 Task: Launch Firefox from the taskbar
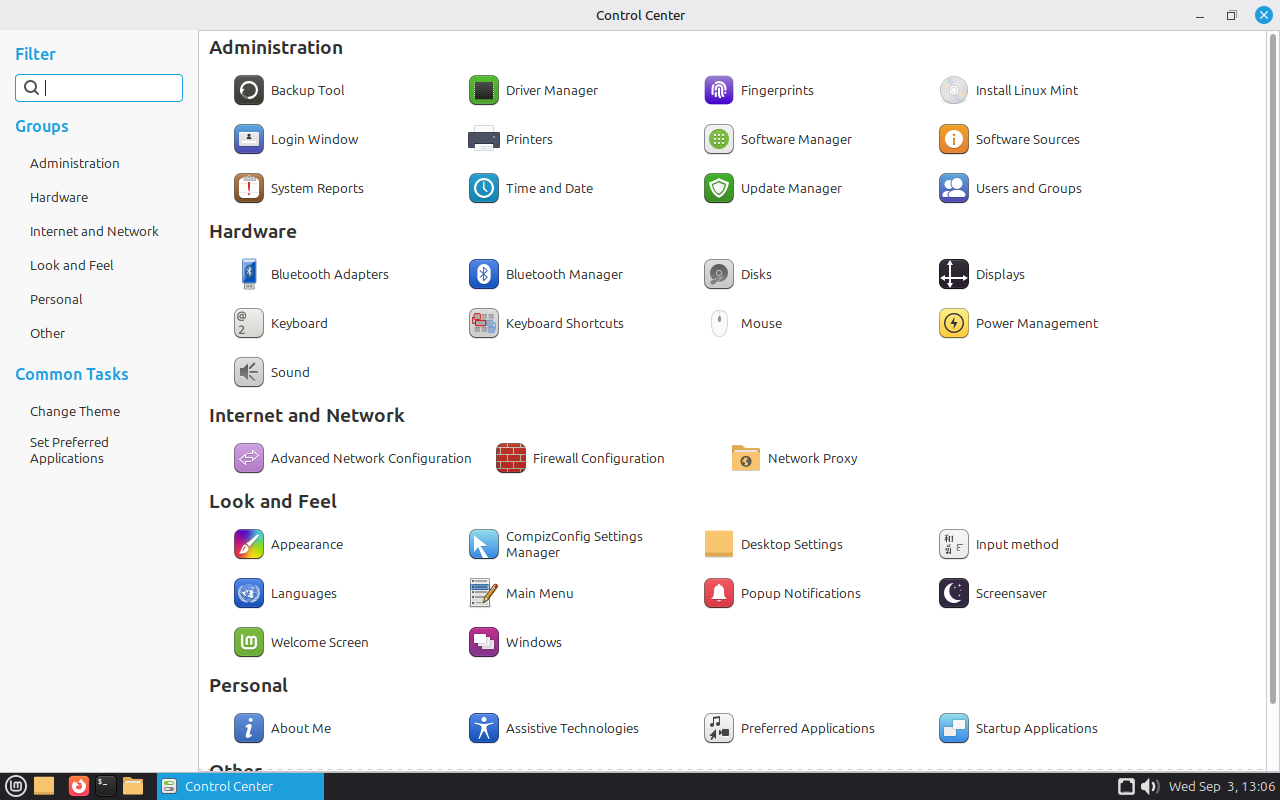point(78,786)
